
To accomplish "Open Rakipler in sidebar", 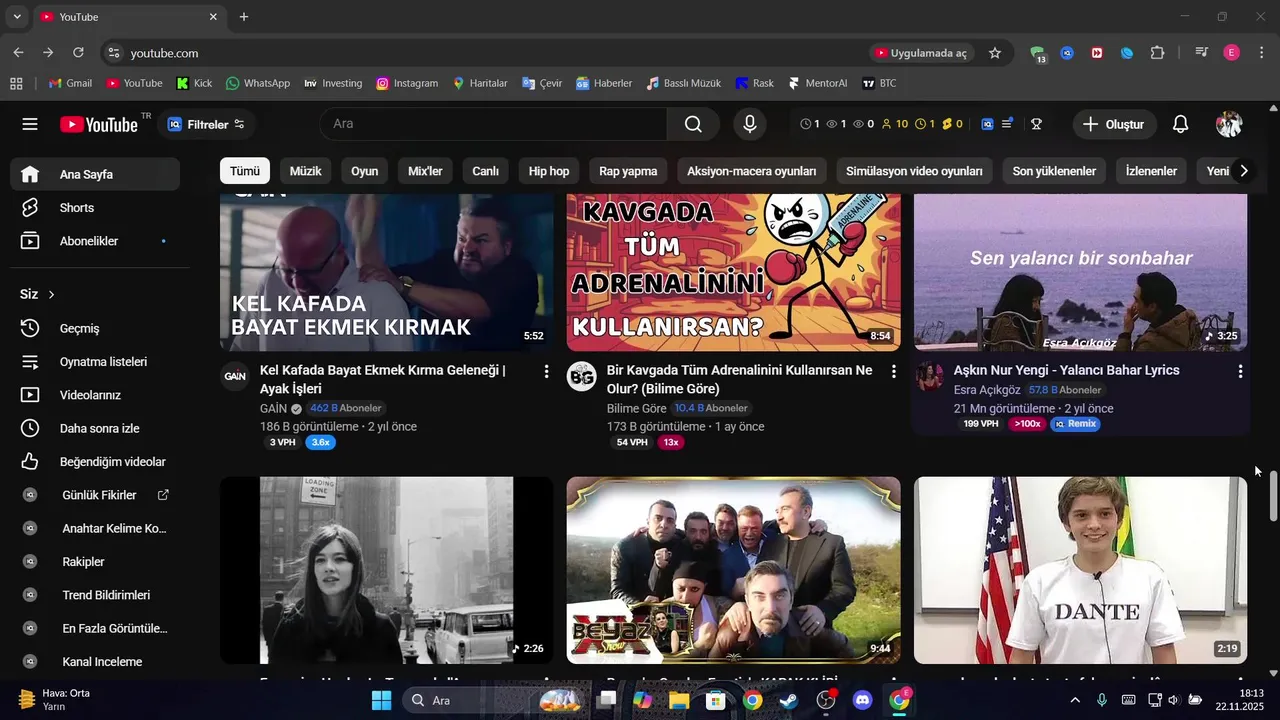I will coord(95,562).
